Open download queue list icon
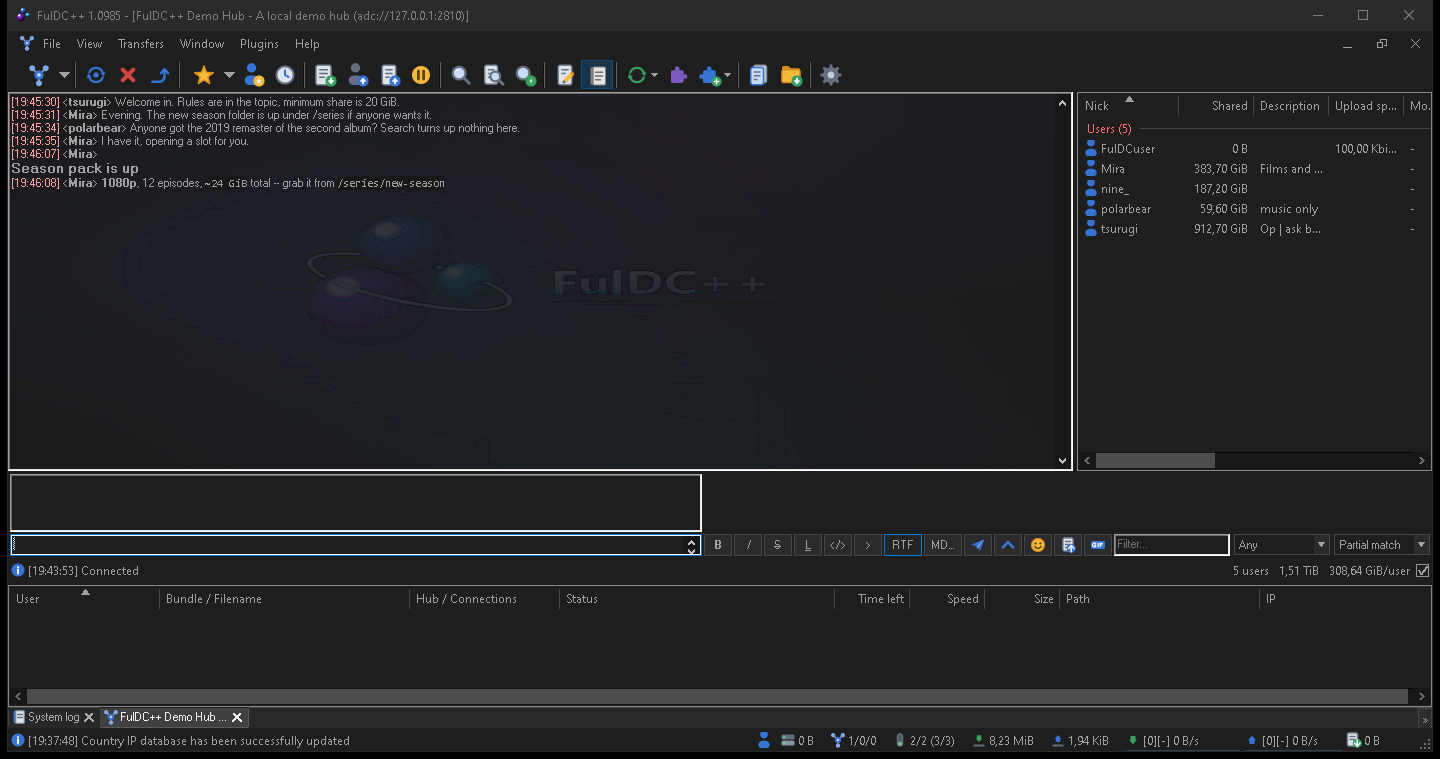 (325, 75)
